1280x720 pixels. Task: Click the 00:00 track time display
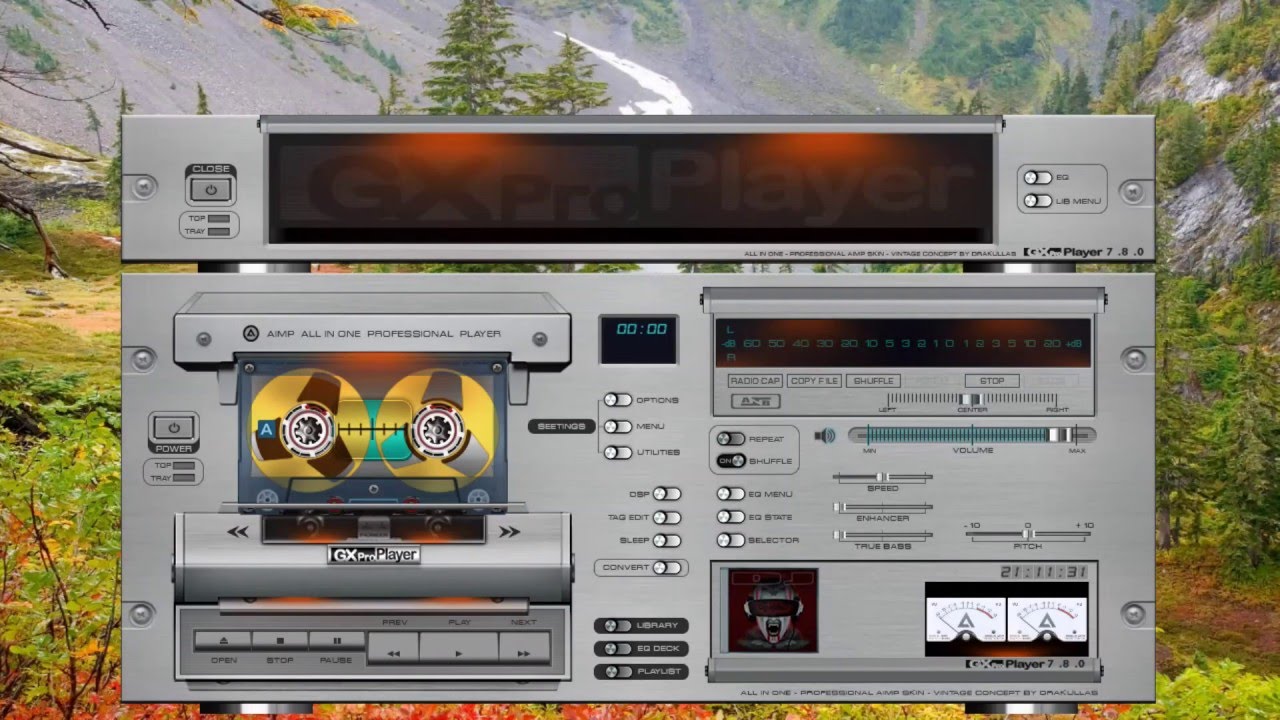(x=640, y=341)
